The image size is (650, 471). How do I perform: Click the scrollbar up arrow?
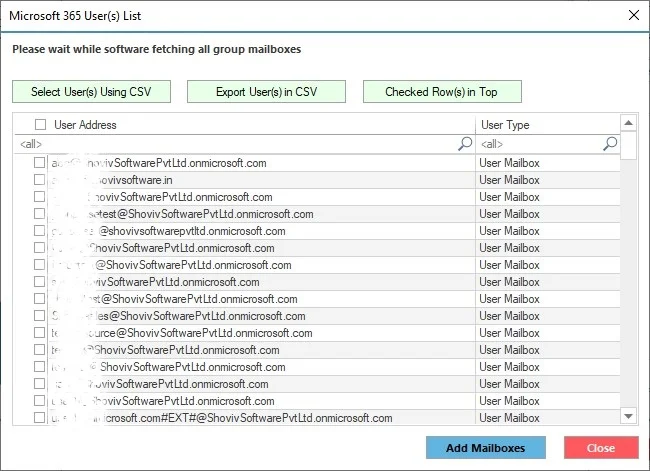(x=628, y=123)
